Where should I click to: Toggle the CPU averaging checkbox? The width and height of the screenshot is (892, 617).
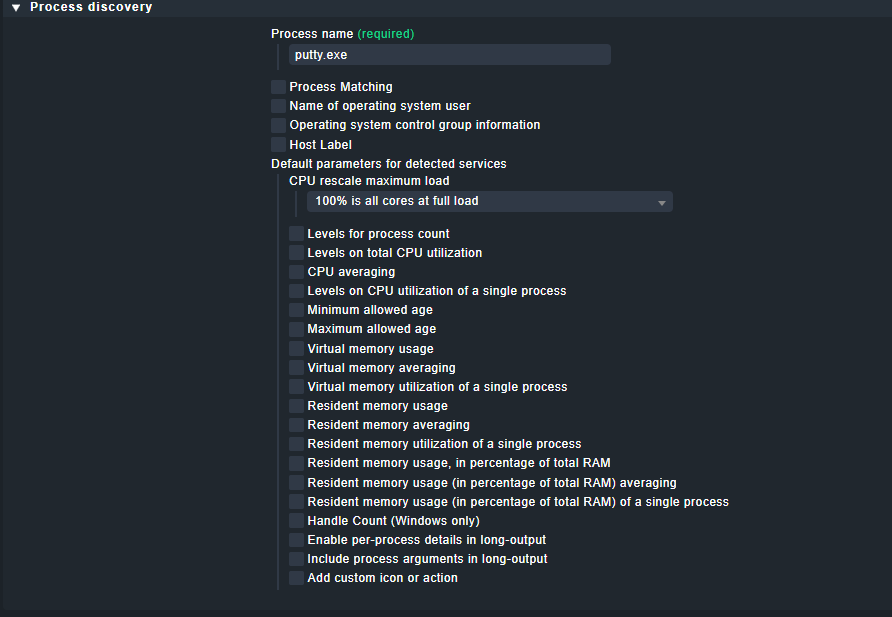click(296, 272)
